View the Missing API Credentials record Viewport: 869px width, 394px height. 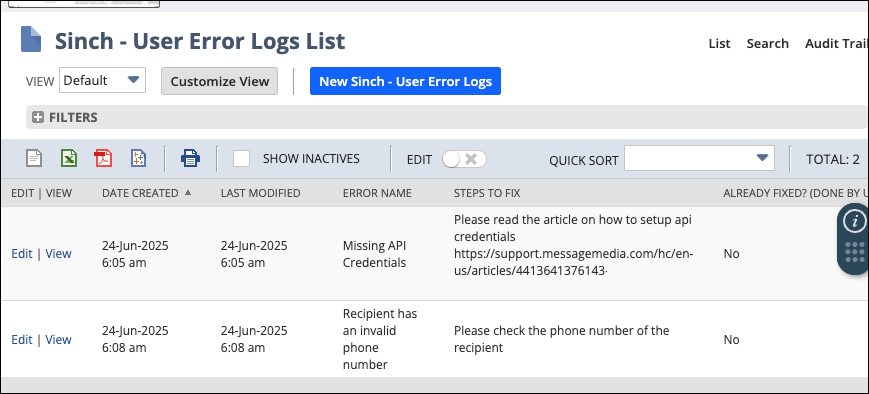point(58,253)
